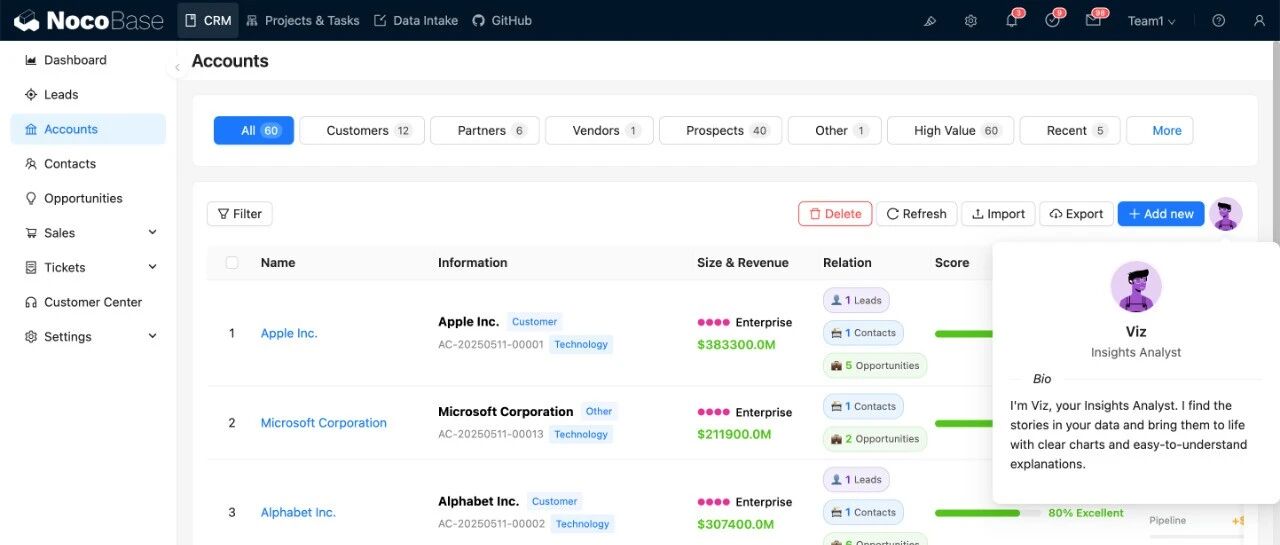Click the Import button

coord(998,214)
